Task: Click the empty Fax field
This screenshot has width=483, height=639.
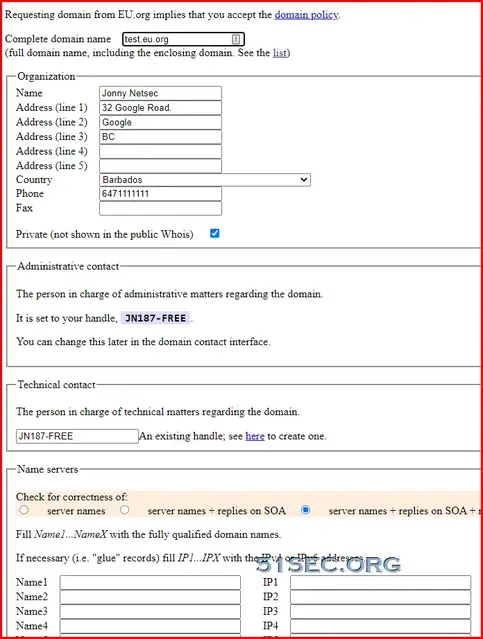Action: pyautogui.click(x=161, y=208)
